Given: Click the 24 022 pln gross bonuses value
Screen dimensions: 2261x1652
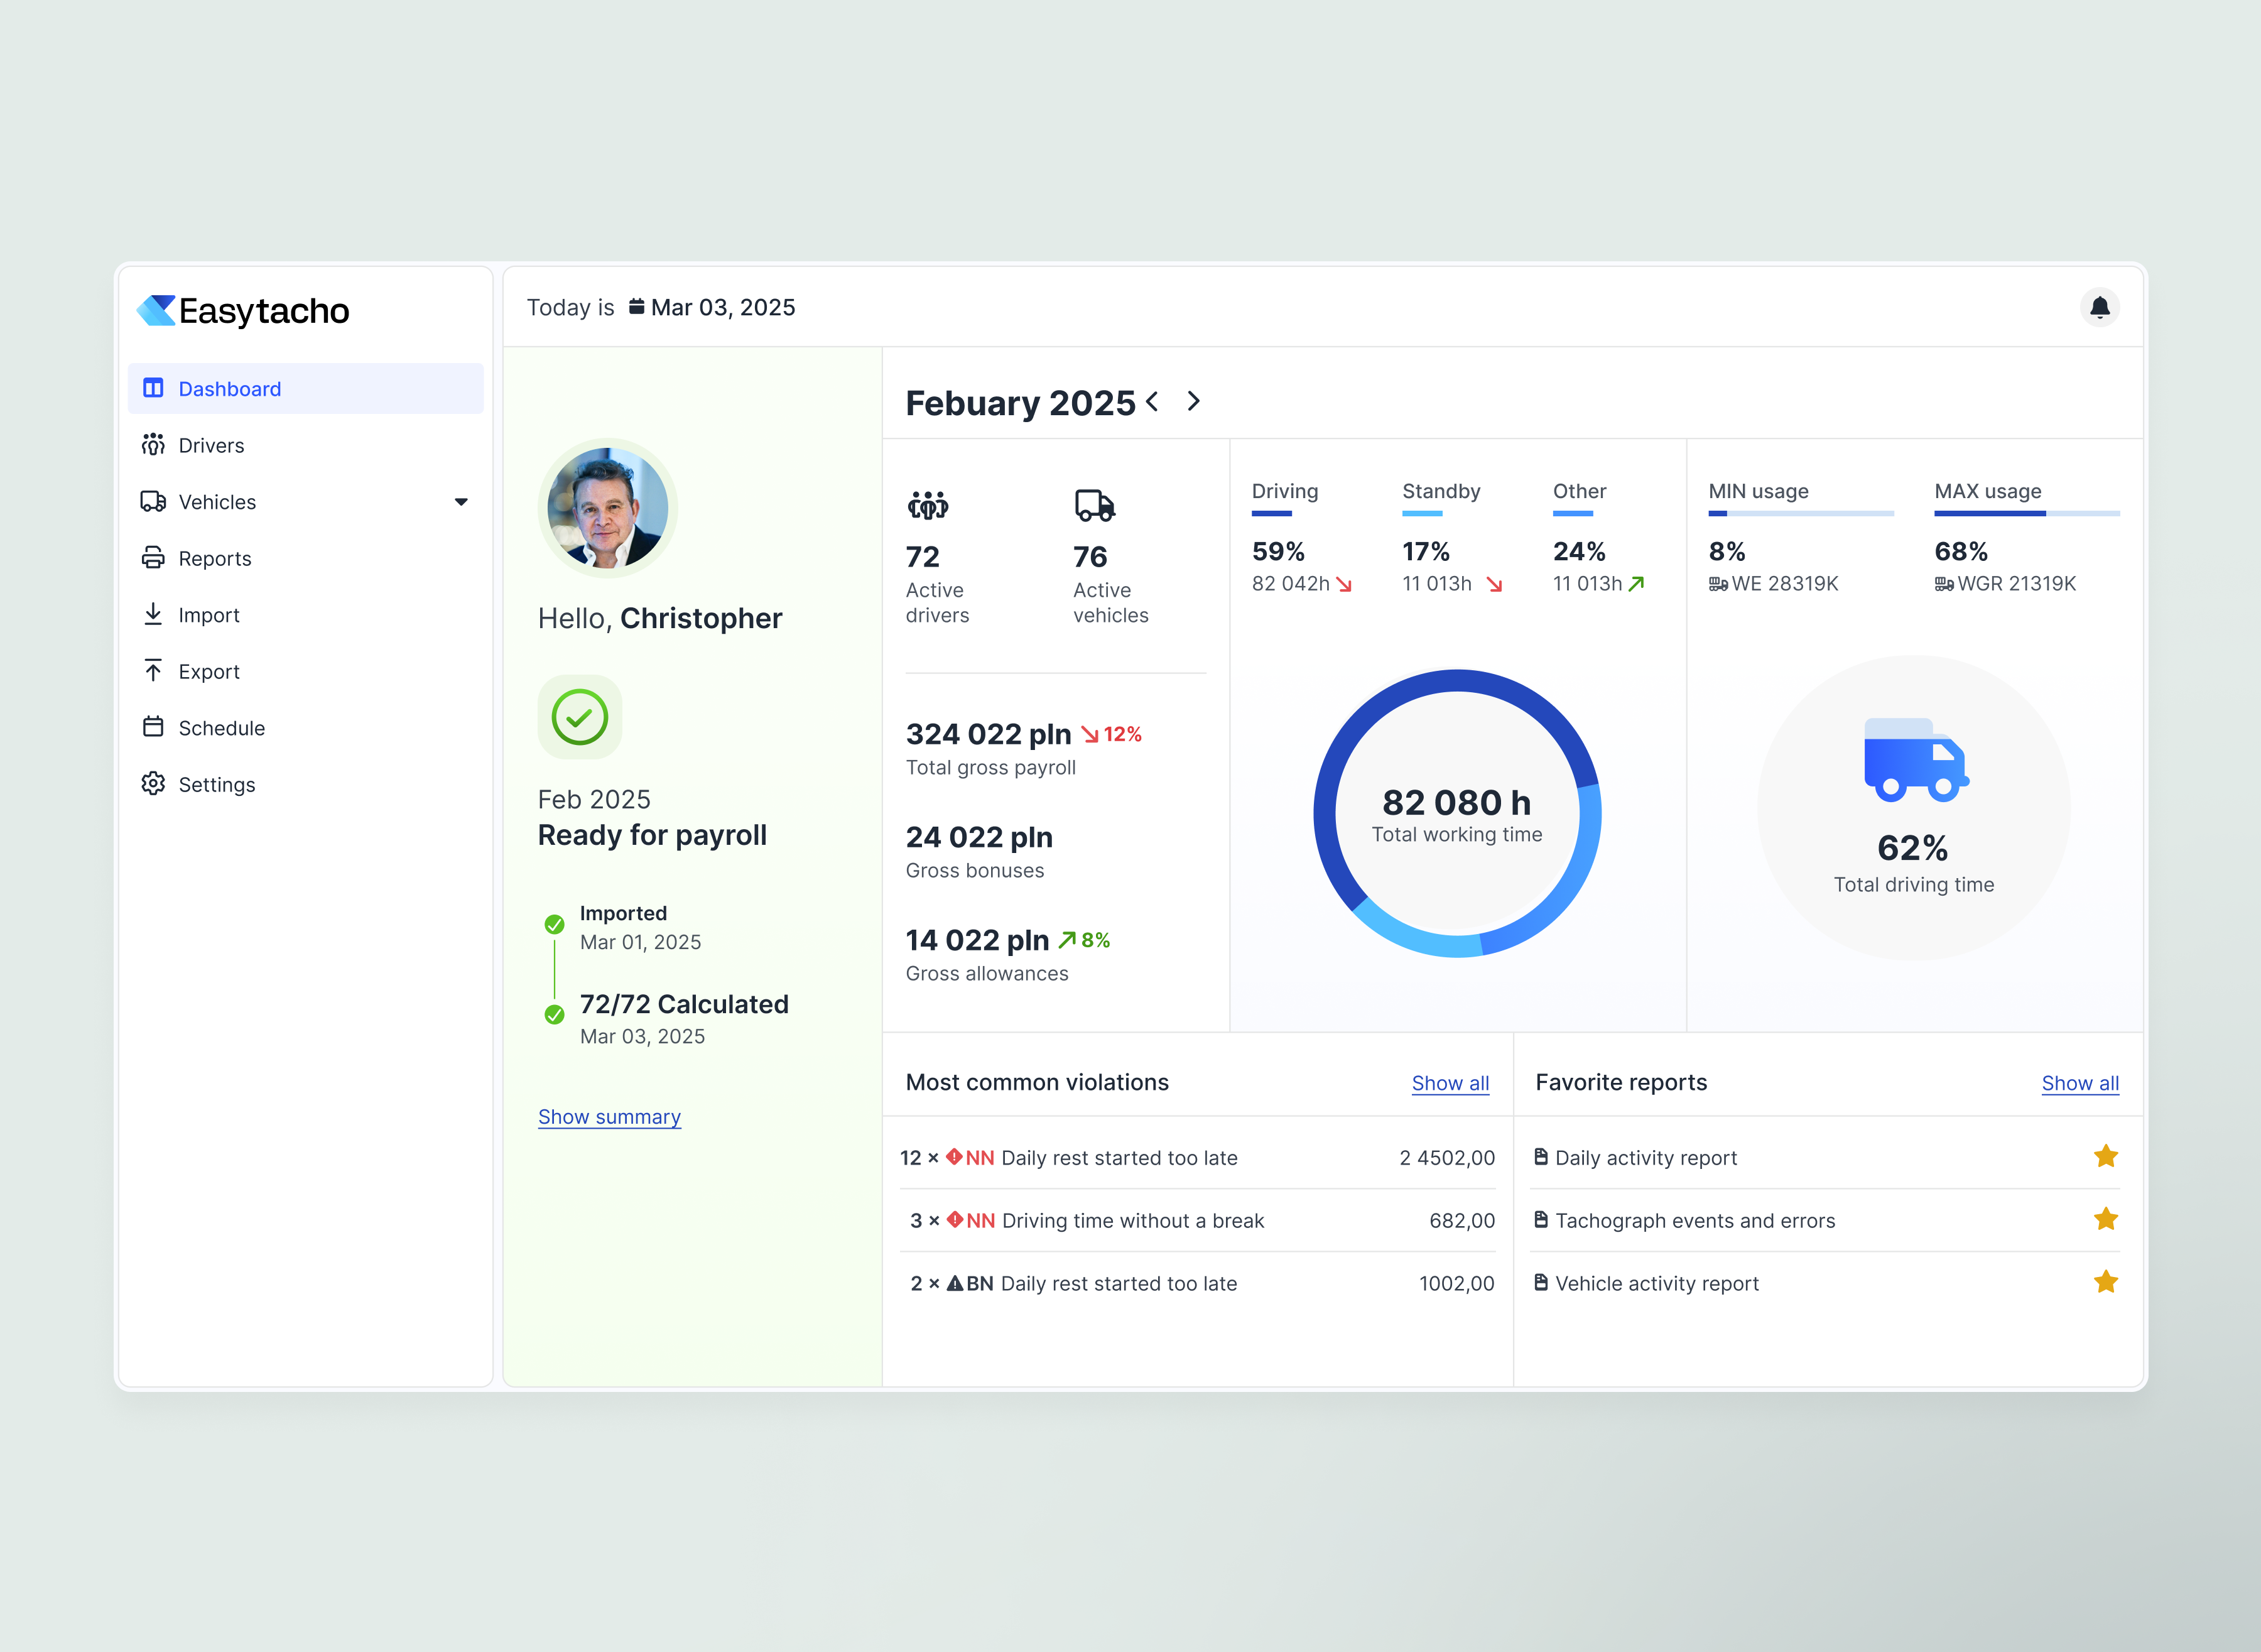Looking at the screenshot, I should click(979, 837).
